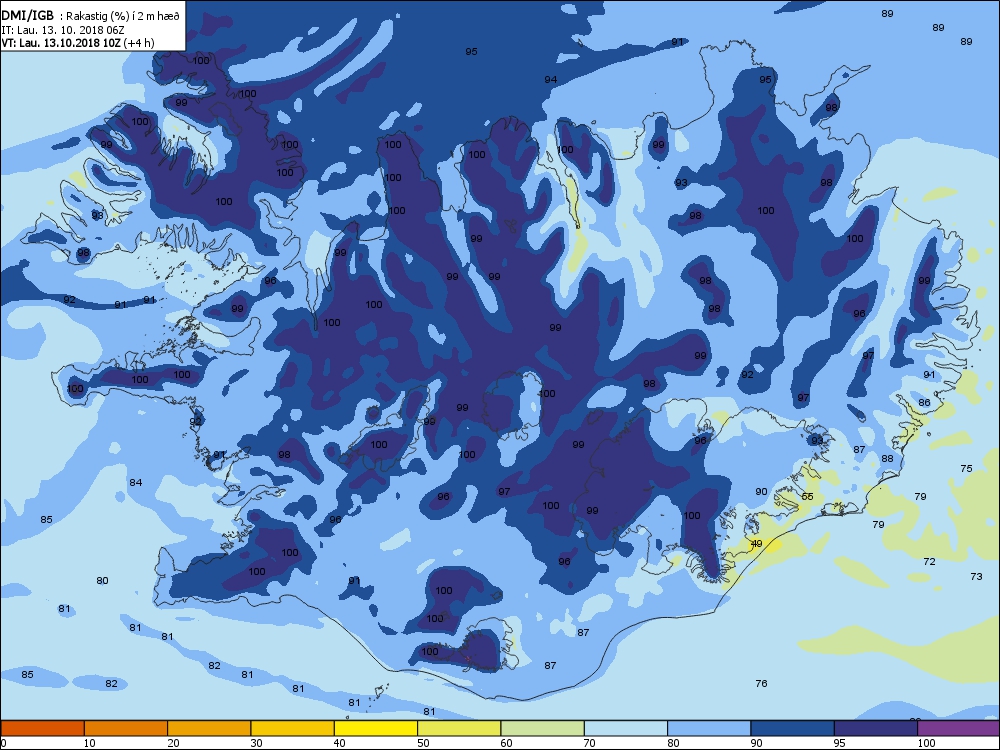
Task: Click the '49' humidity value on the map
Action: click(x=756, y=544)
